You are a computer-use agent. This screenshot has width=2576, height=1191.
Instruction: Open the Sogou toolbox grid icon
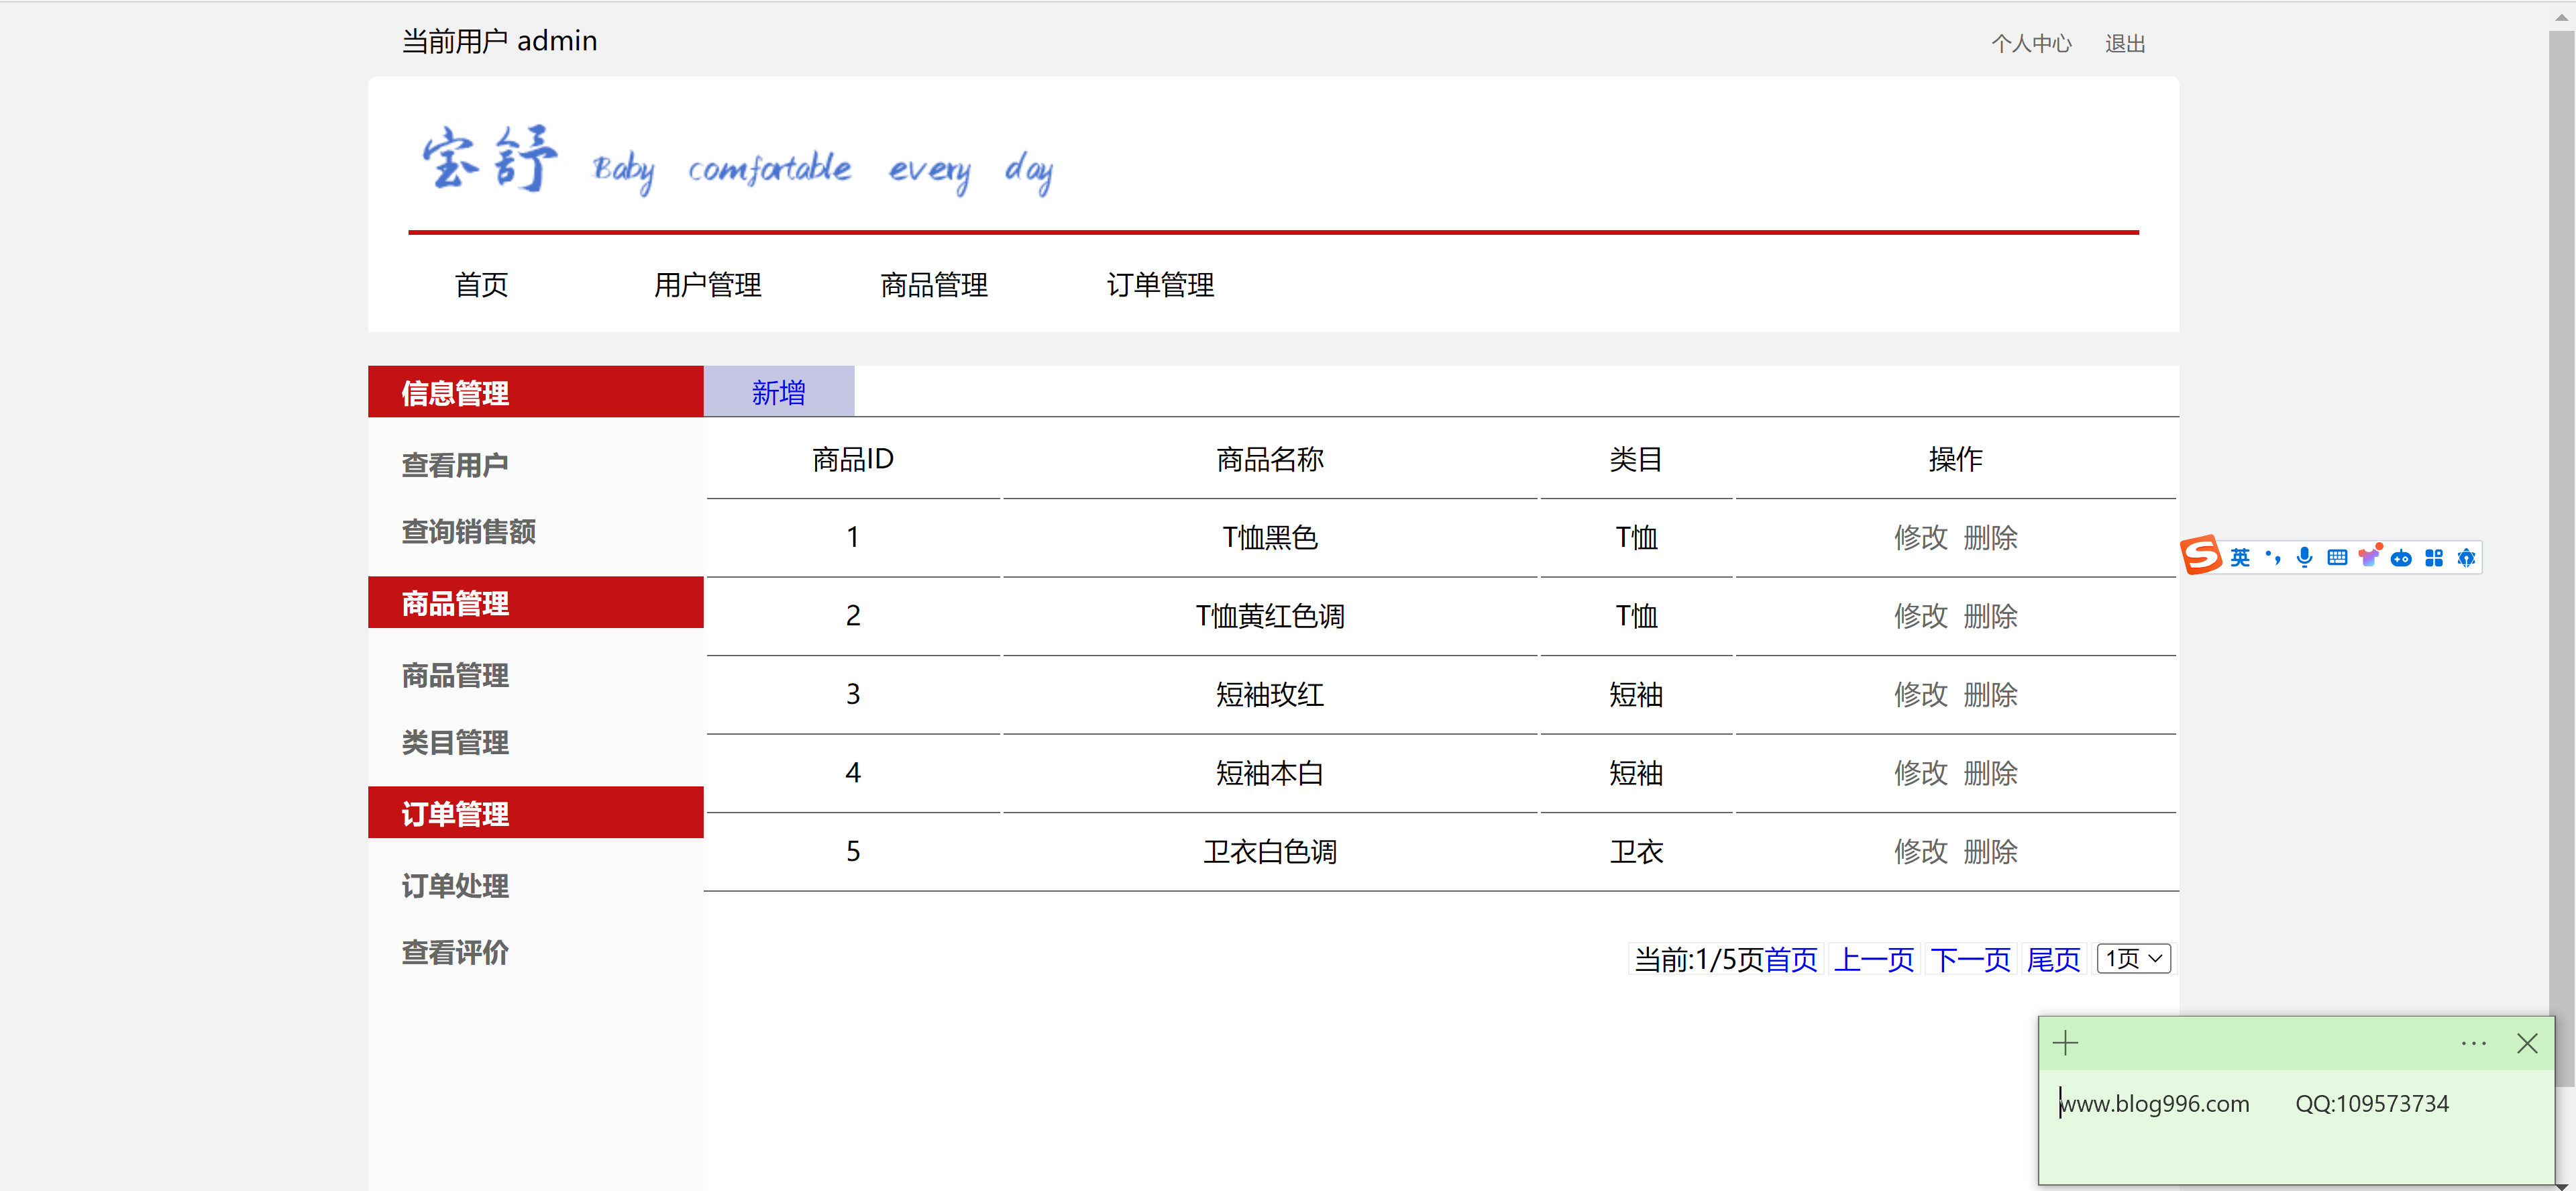(x=2434, y=558)
